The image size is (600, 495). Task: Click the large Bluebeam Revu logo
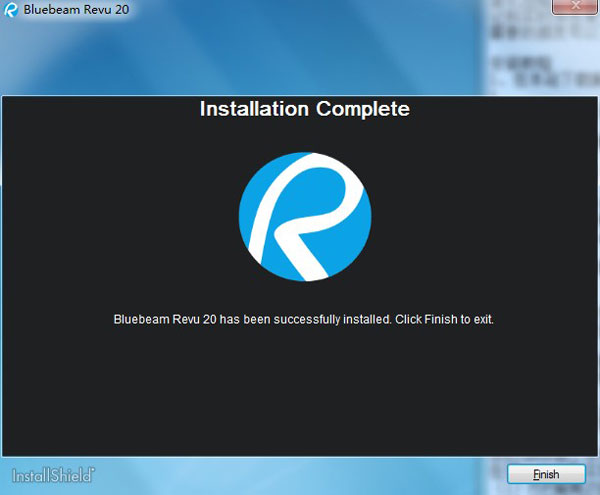305,217
